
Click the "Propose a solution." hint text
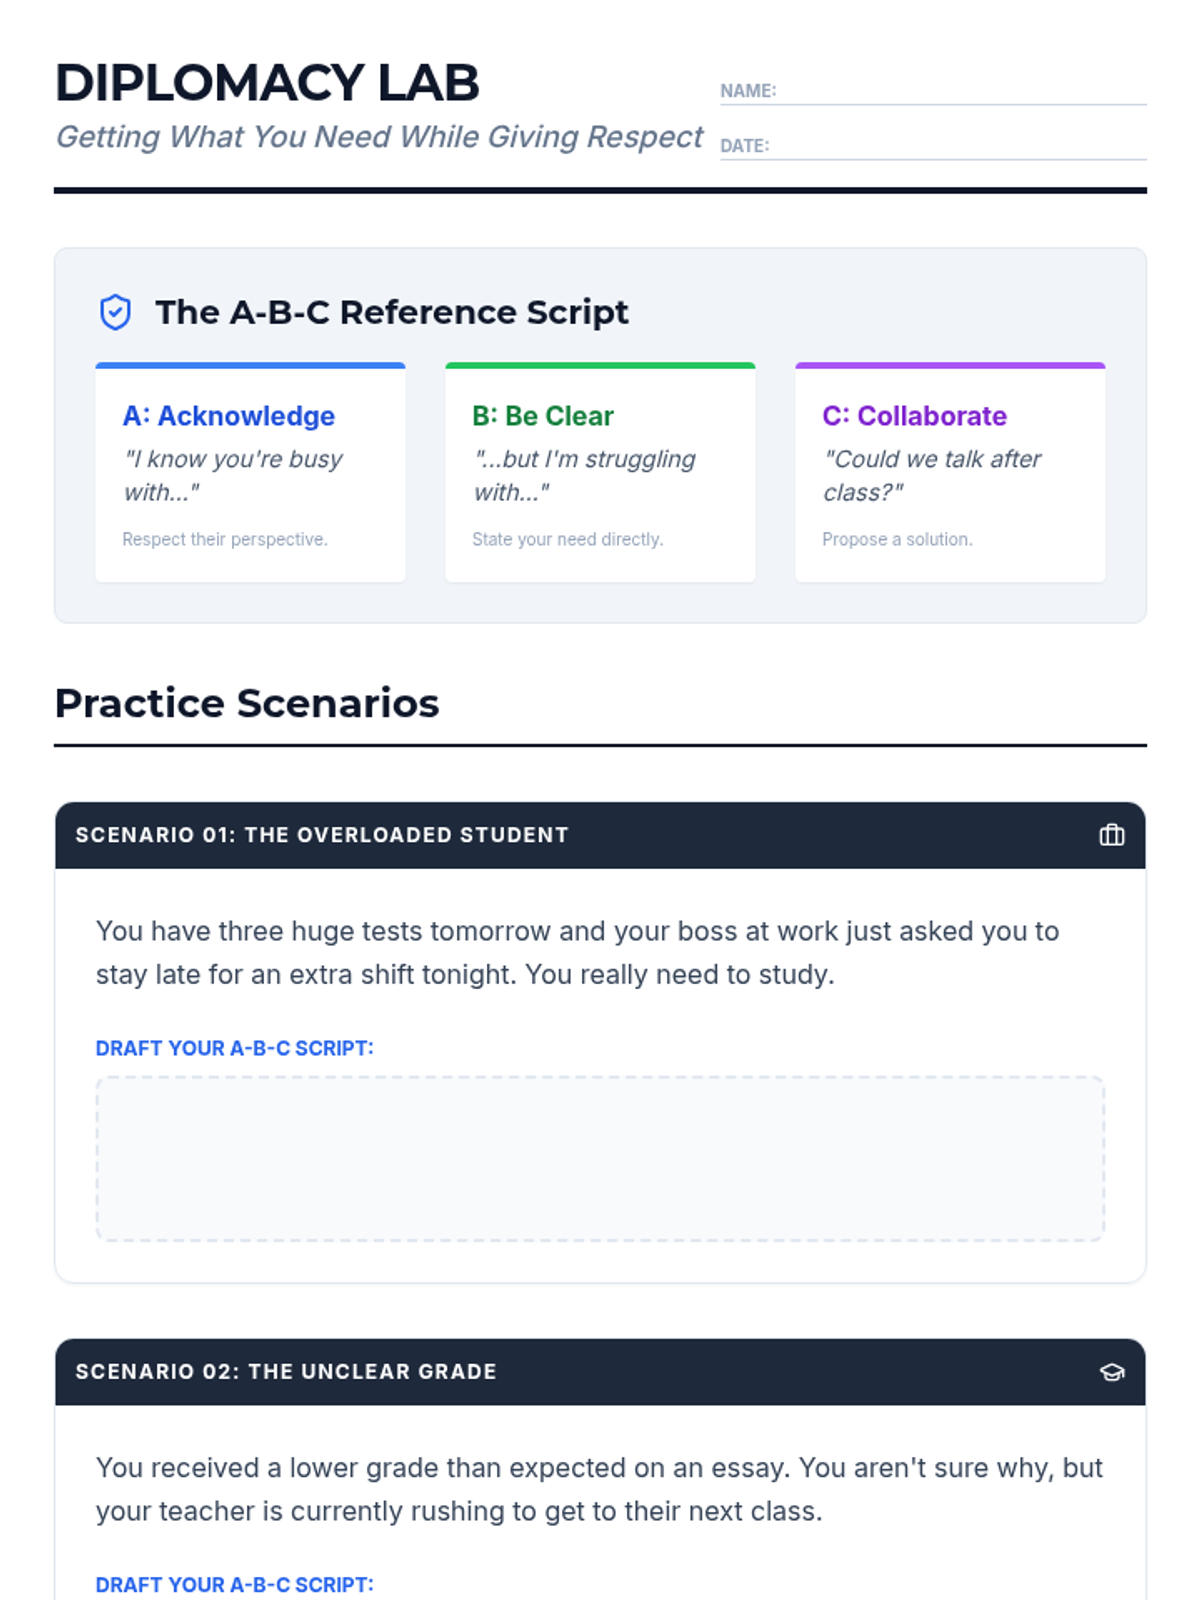click(897, 539)
